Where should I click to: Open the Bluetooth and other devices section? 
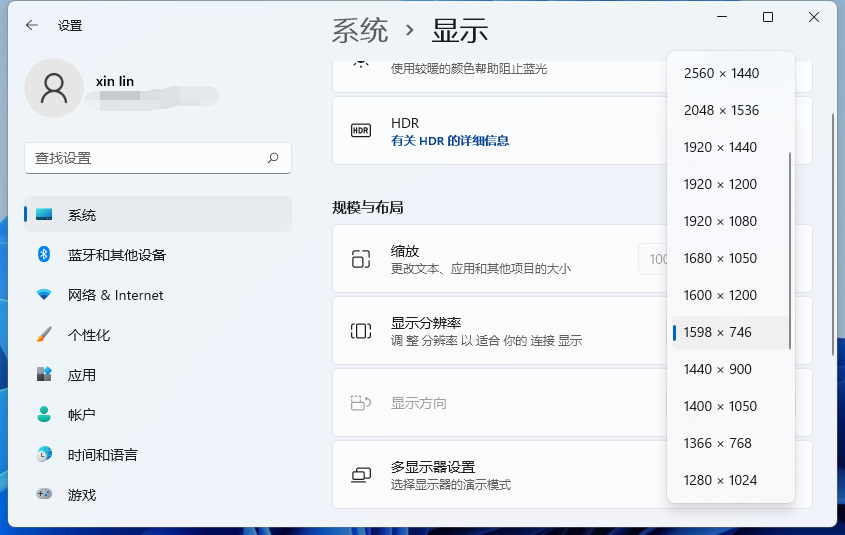pos(44,255)
